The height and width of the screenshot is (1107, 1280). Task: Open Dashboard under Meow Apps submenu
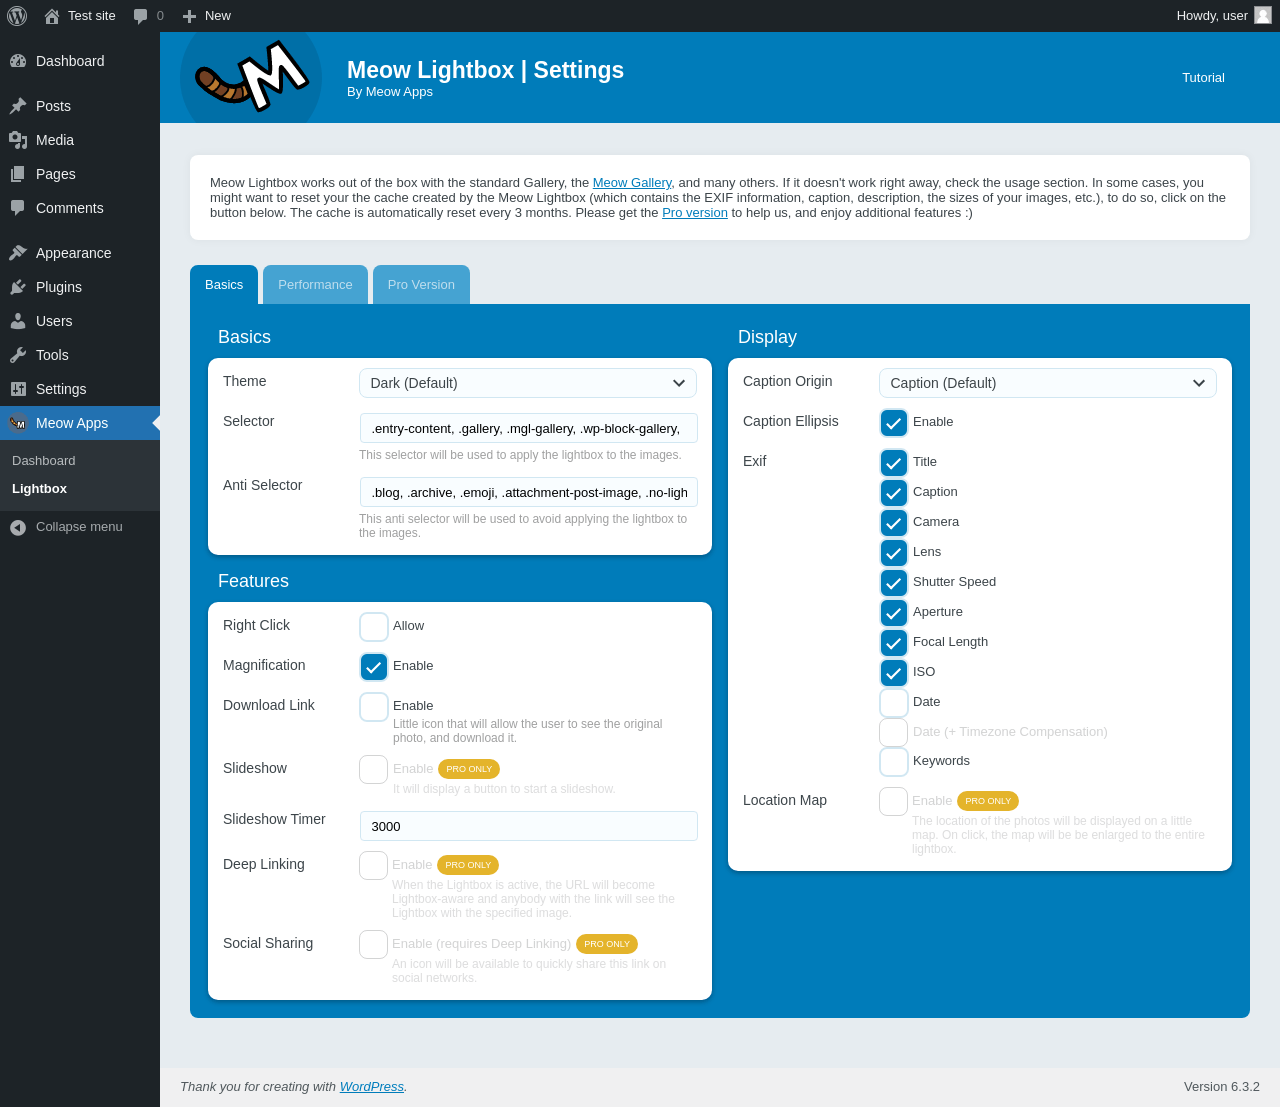coord(44,461)
